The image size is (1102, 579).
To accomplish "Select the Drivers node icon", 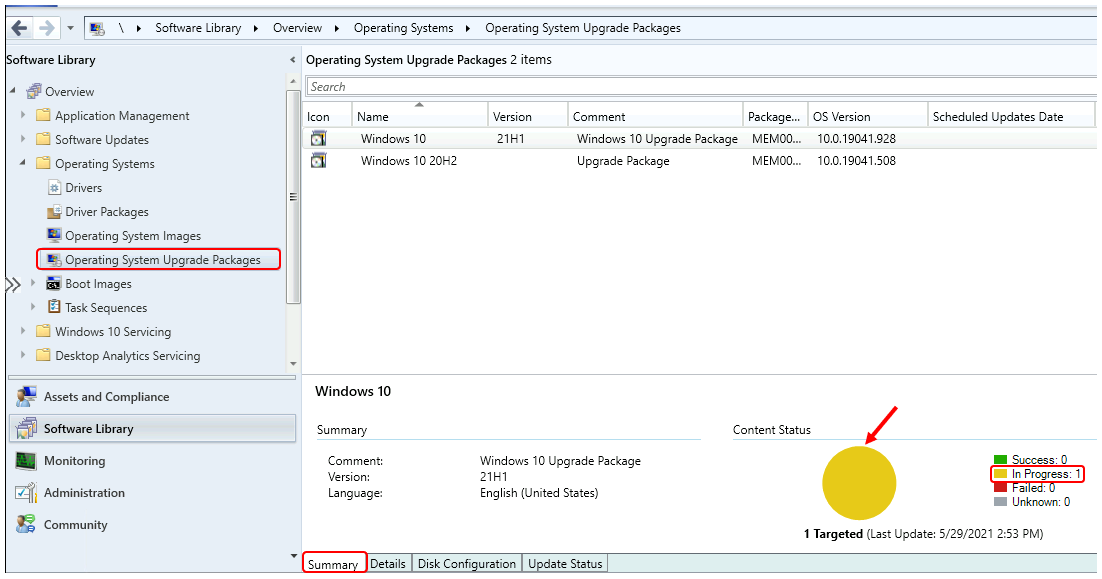I will (x=54, y=188).
